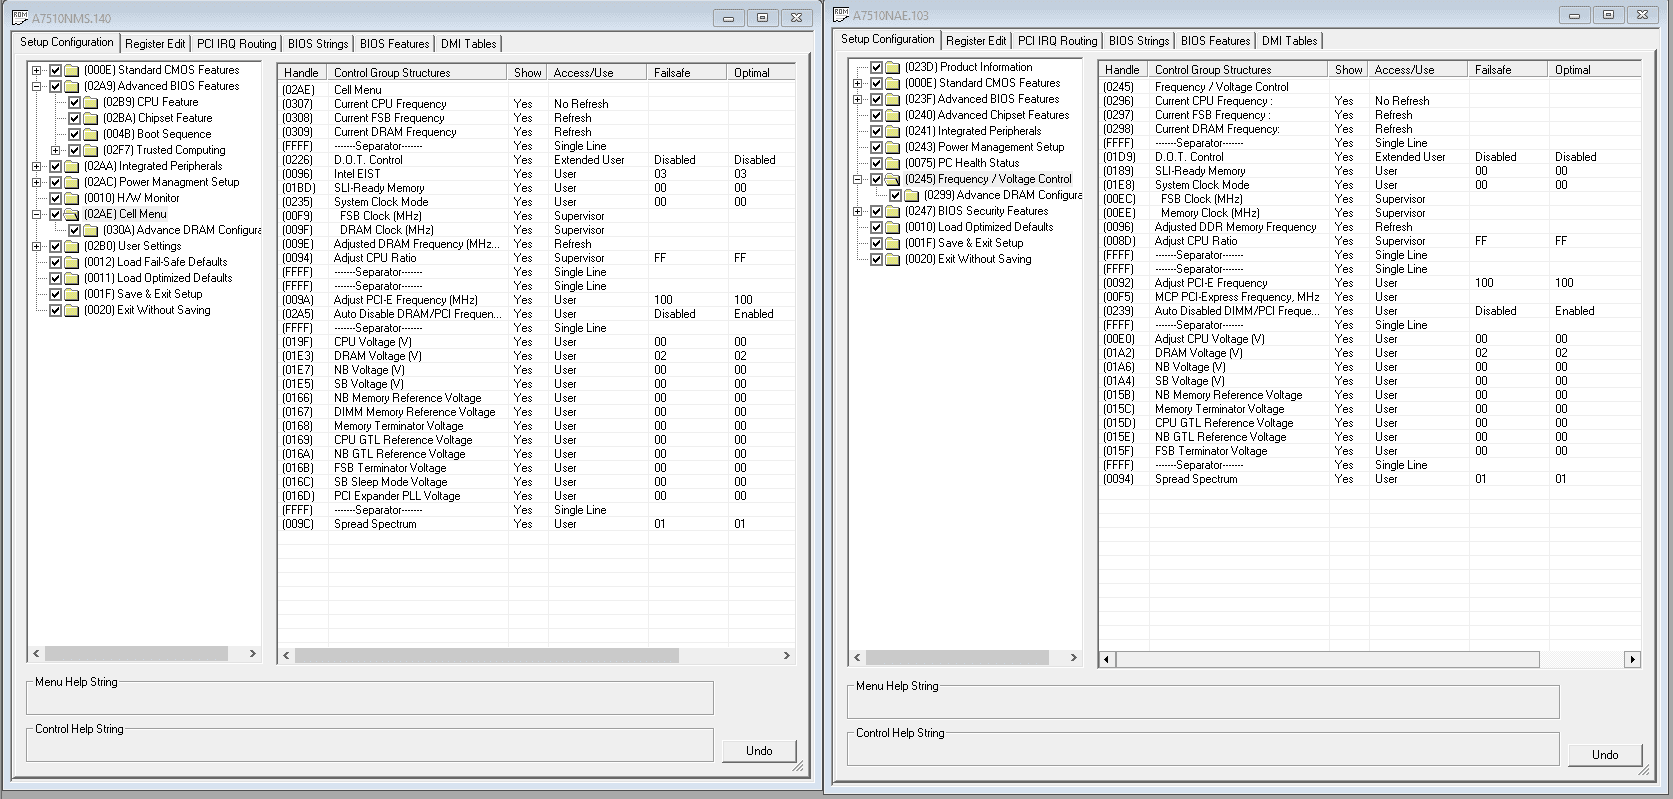
Task: Toggle checkbox for (023D) Product Information
Action: tap(877, 67)
